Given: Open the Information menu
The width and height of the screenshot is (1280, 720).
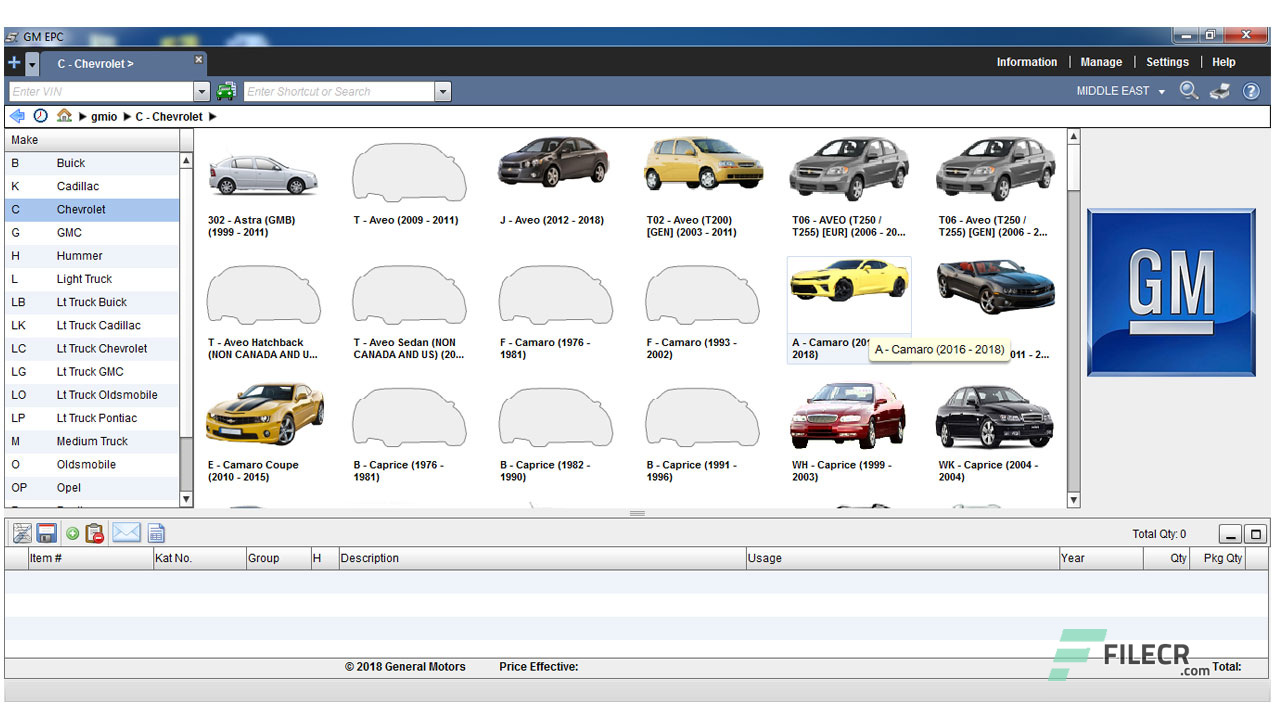Looking at the screenshot, I should point(1026,62).
